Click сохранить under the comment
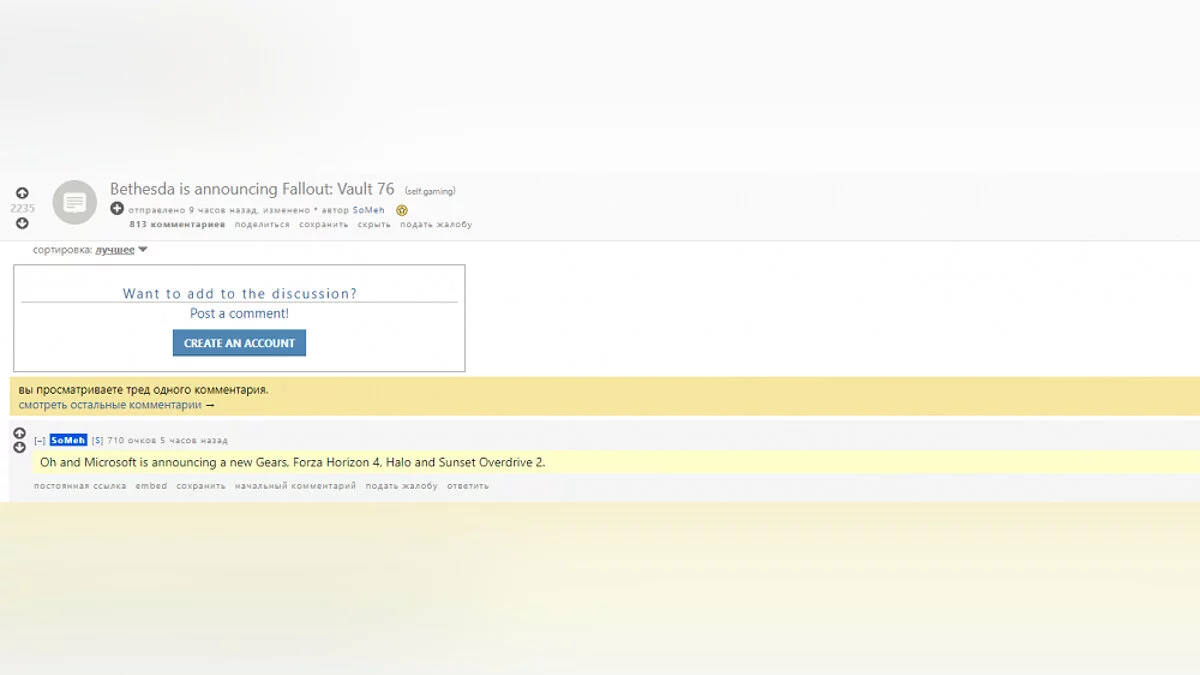1200x675 pixels. (201, 486)
